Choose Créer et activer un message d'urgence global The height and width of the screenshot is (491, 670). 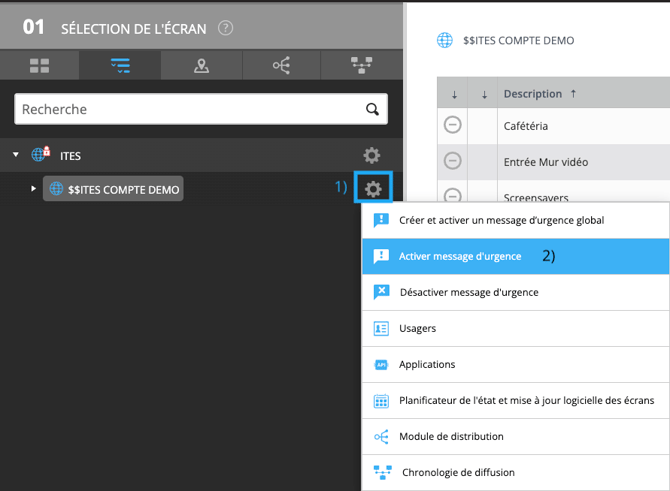pos(500,220)
